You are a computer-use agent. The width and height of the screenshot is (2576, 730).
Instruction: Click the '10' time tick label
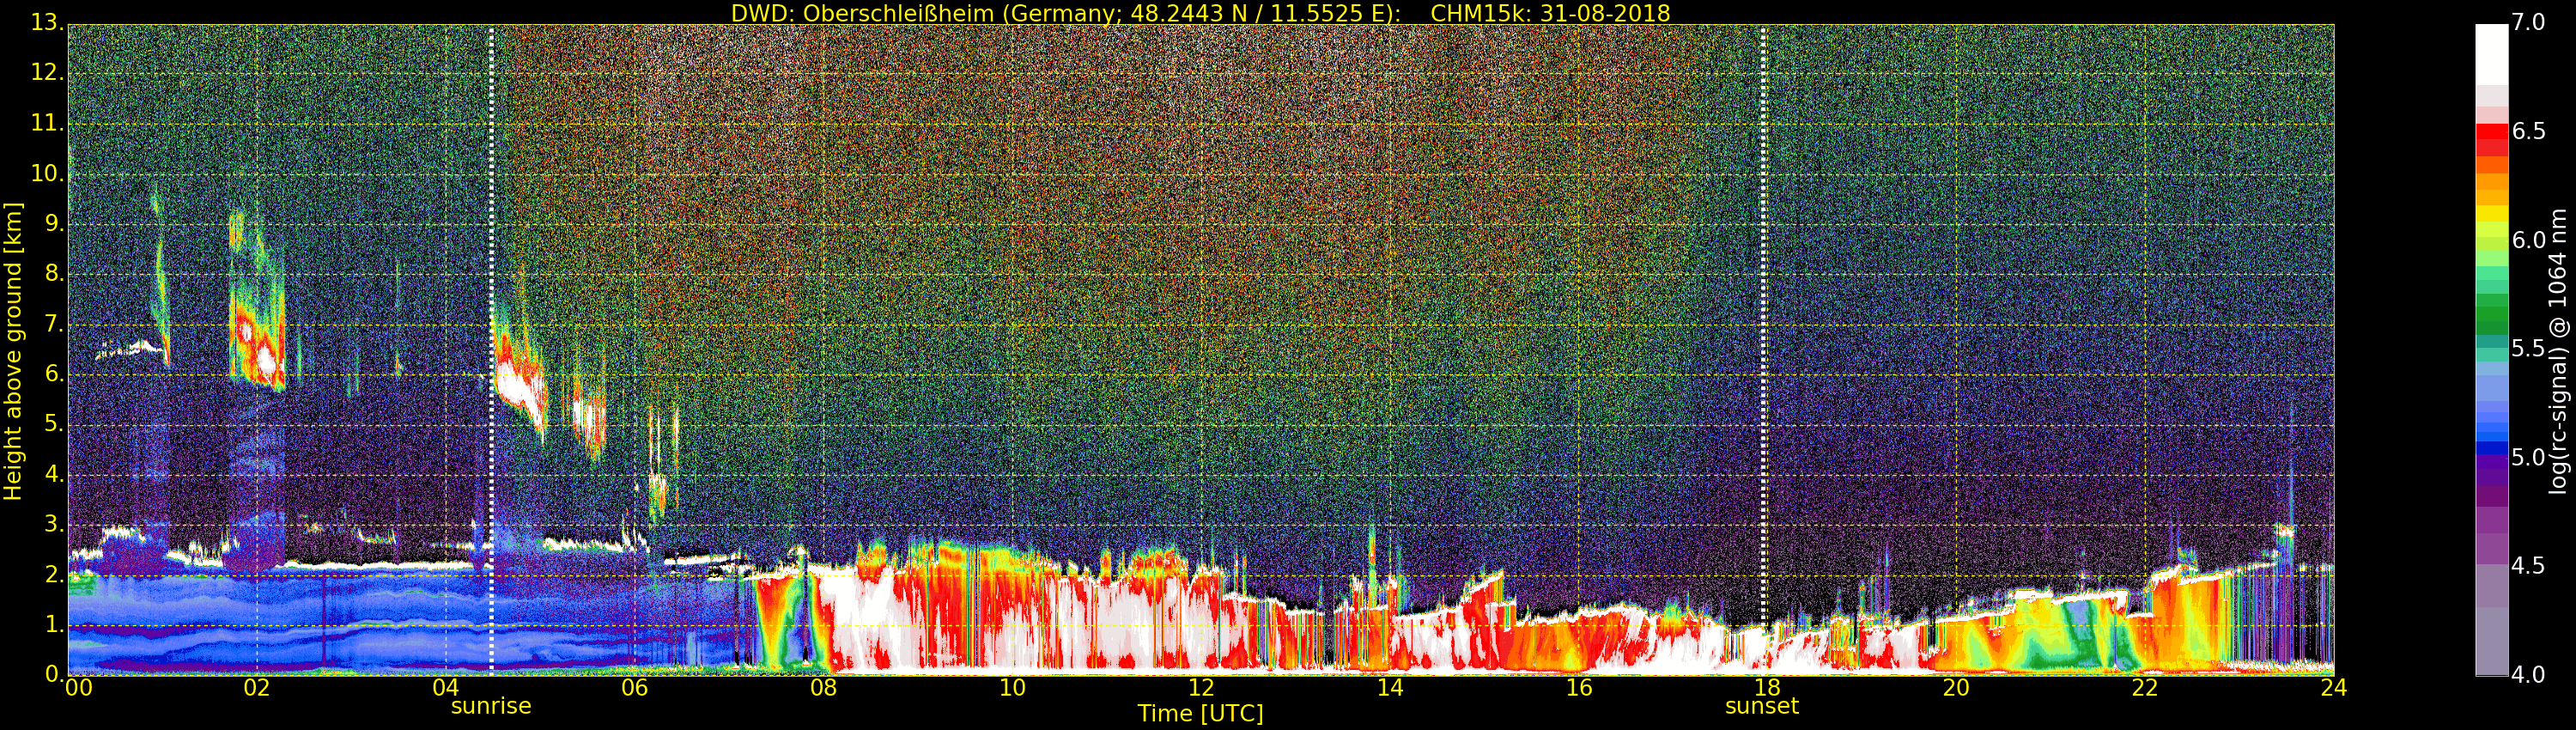pyautogui.click(x=1012, y=687)
